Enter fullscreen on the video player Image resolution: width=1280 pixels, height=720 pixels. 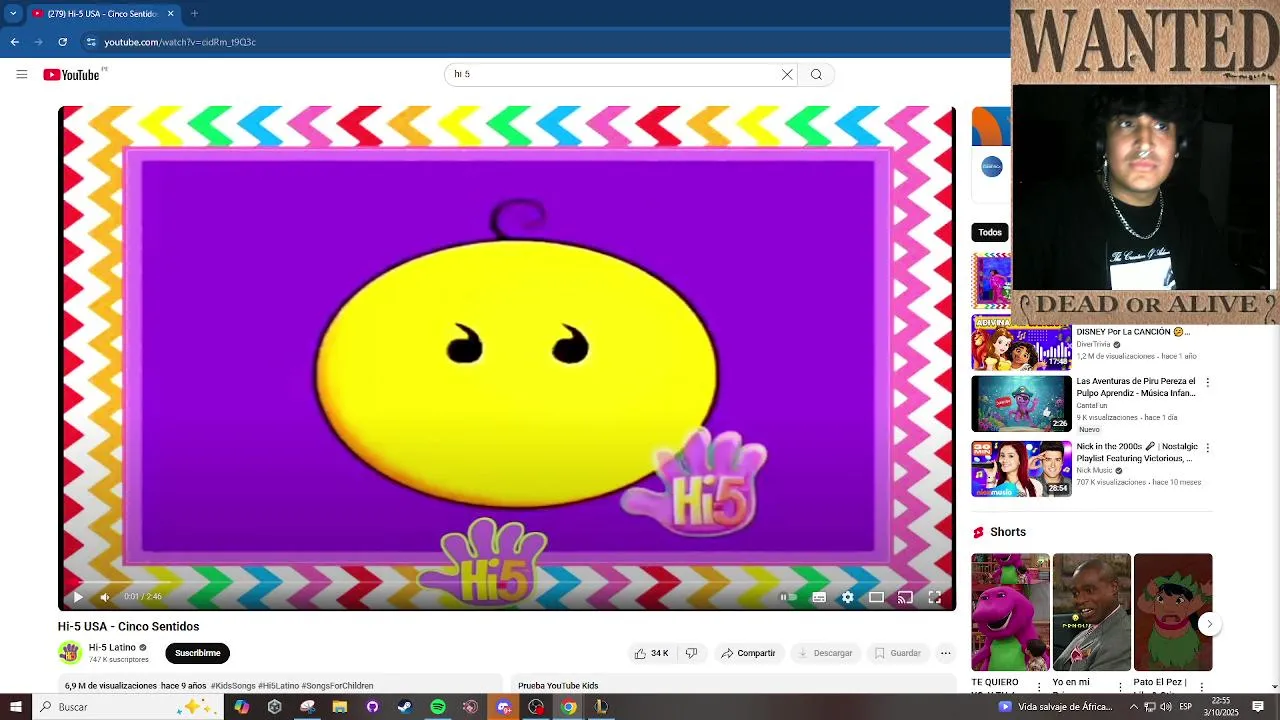[934, 597]
